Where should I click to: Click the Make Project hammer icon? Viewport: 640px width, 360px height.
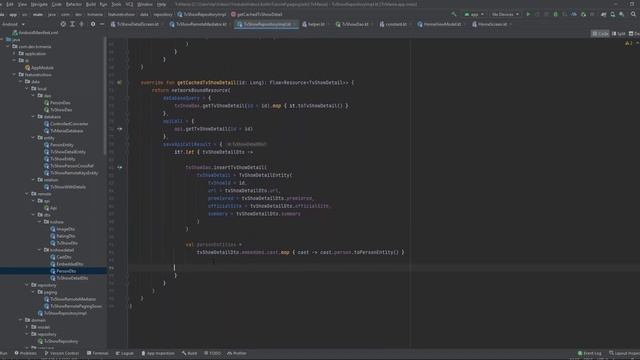[453, 14]
